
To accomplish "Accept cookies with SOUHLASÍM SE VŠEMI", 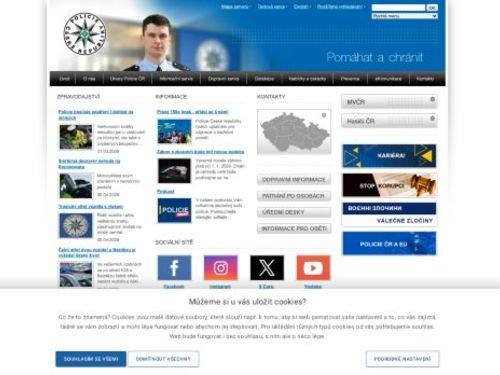I will [91, 359].
